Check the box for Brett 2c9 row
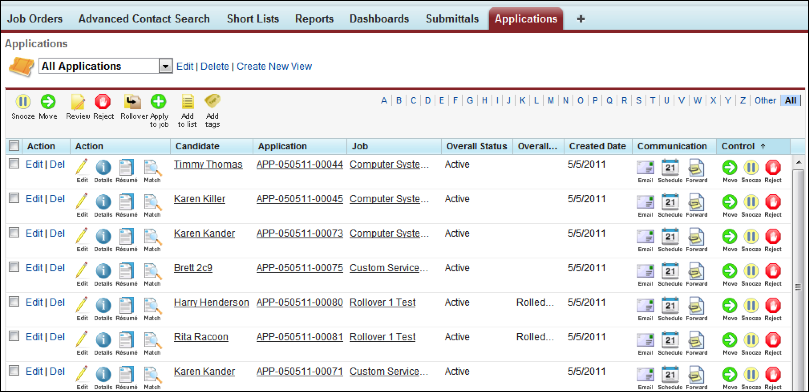 (x=14, y=267)
